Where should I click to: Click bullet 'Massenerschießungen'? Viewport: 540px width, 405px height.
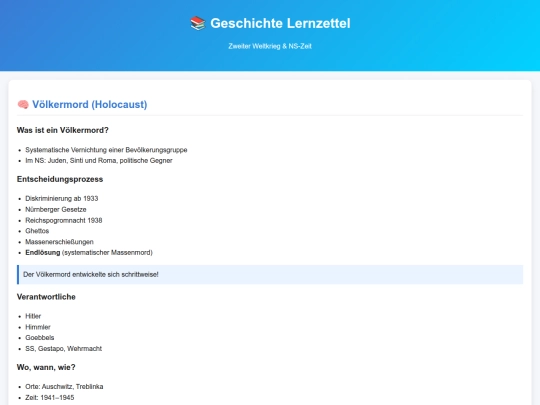(x=60, y=242)
